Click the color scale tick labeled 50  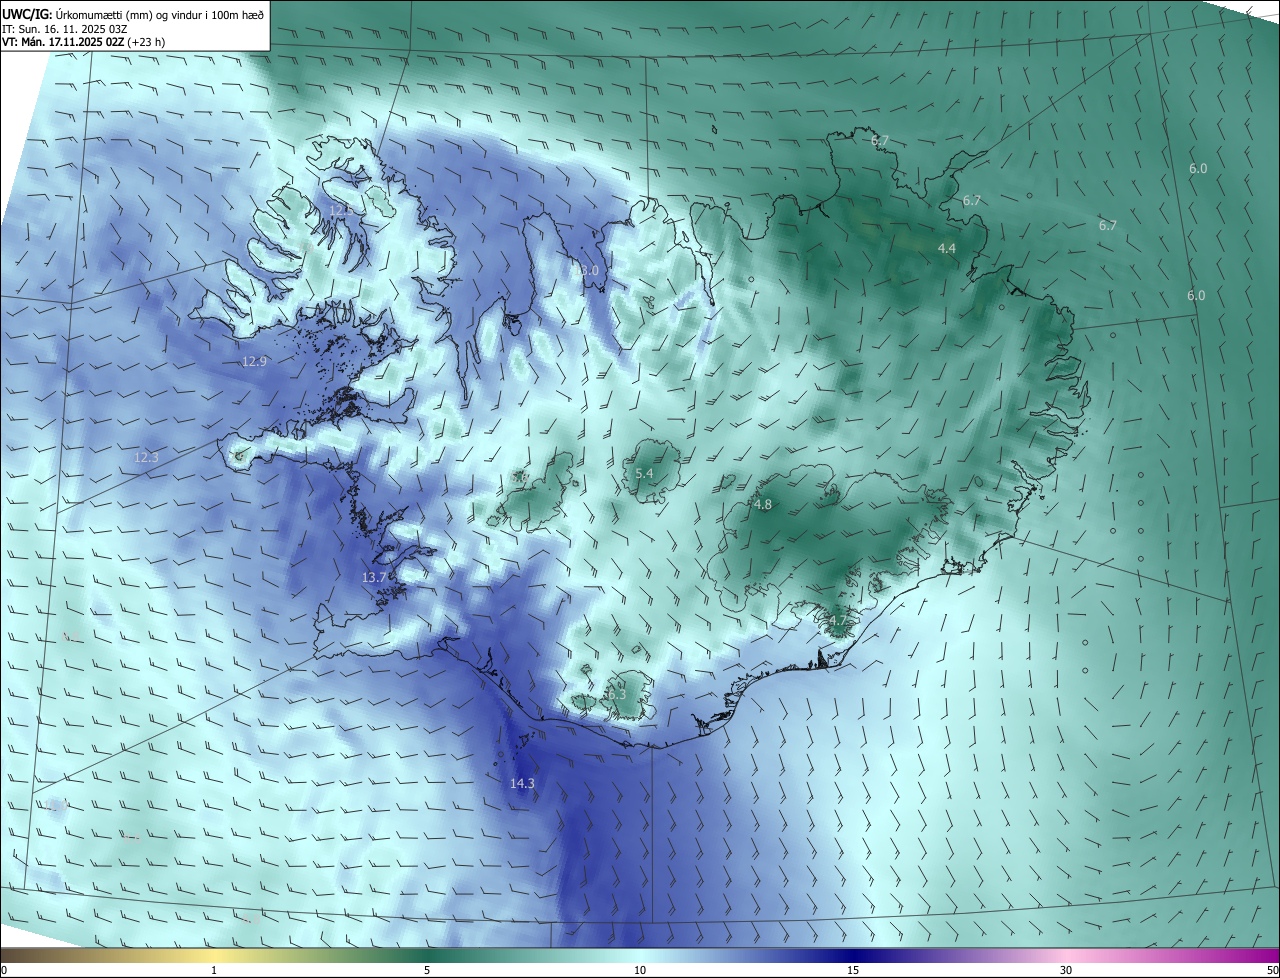click(1272, 970)
